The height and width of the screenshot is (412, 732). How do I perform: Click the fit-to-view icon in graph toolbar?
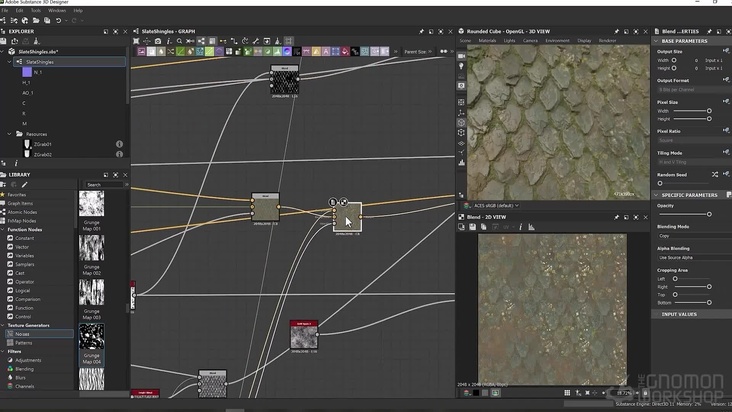click(x=136, y=41)
